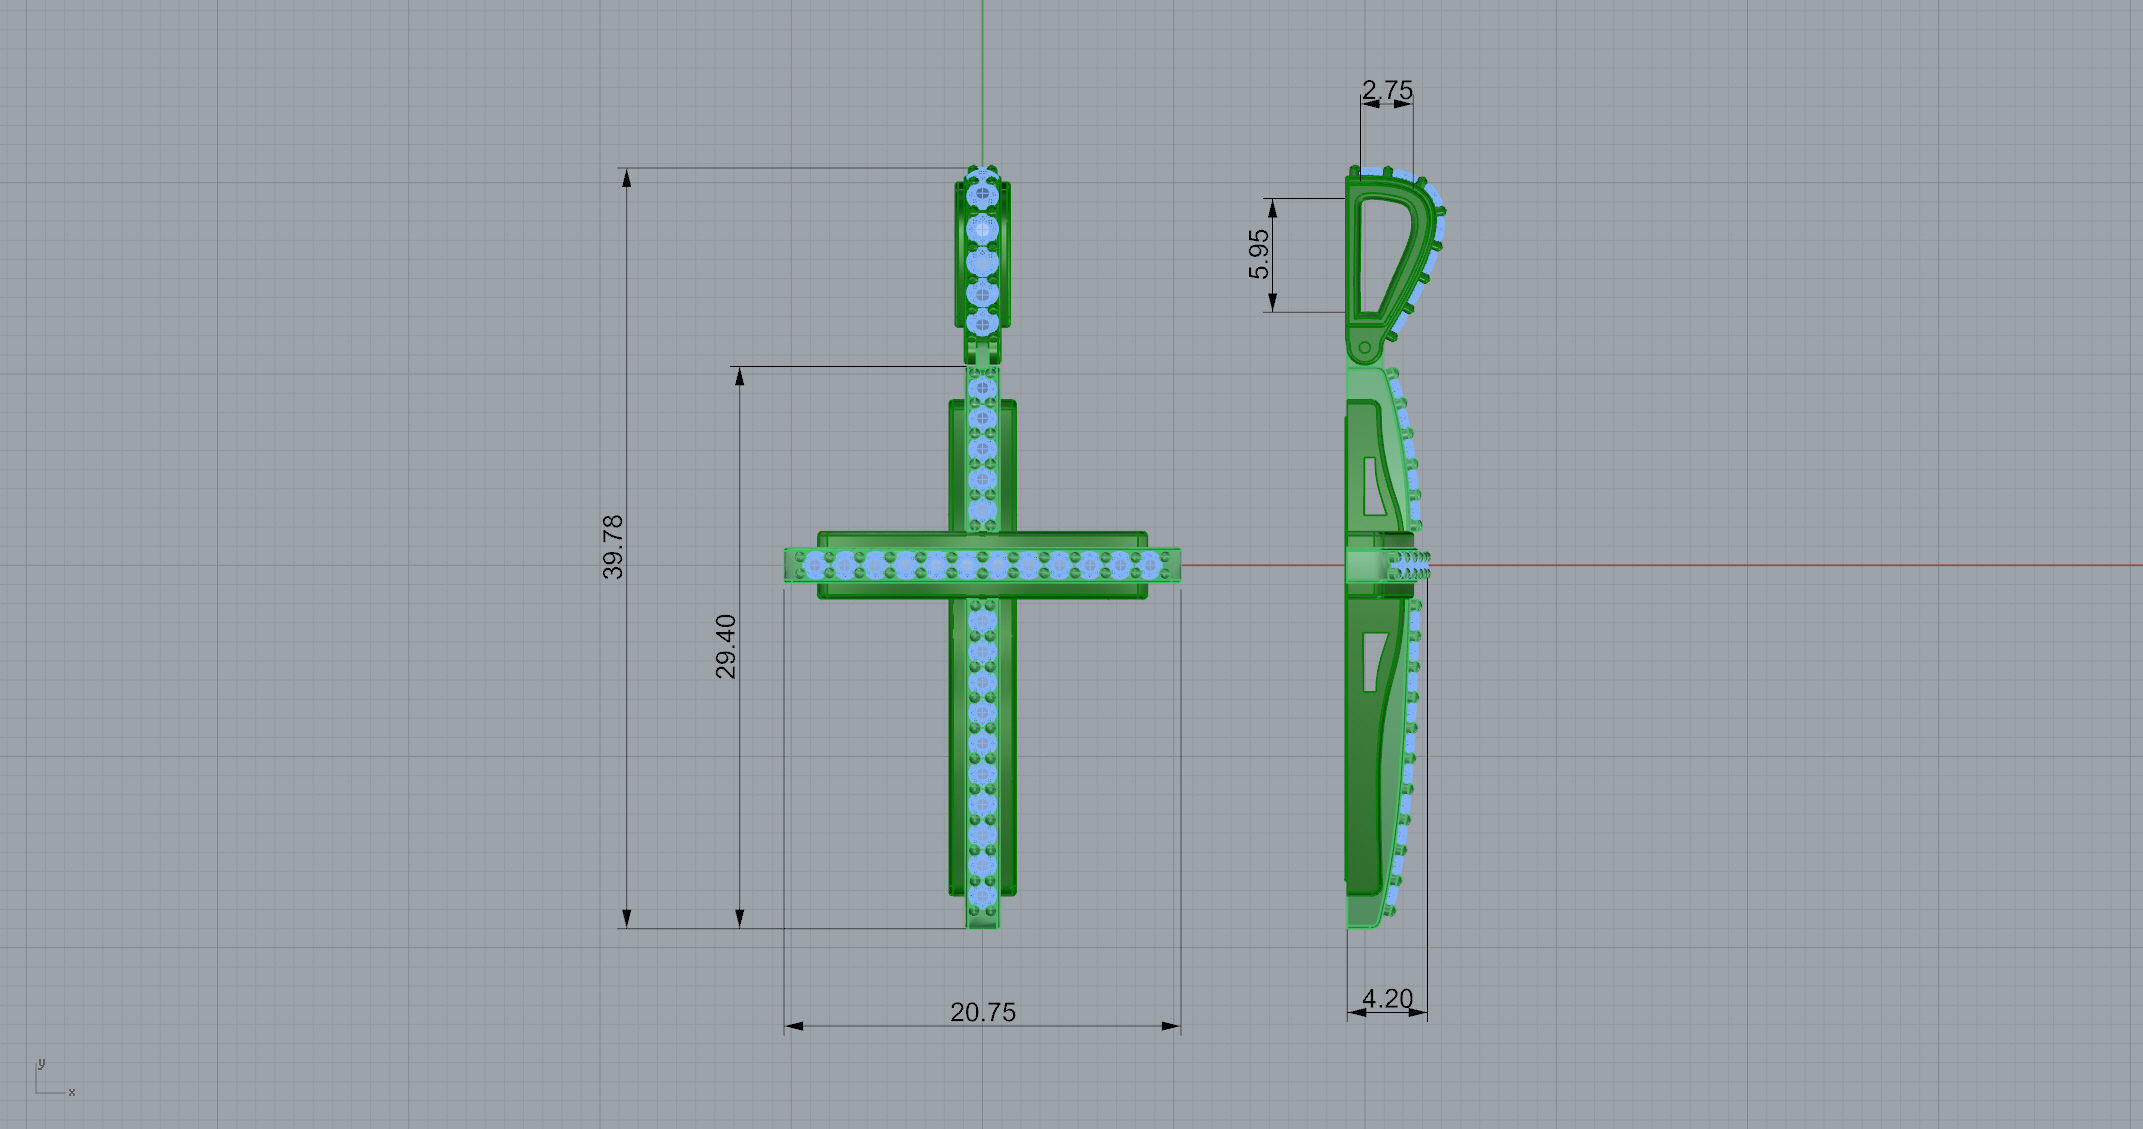Click the green Y-axis line above bail
The height and width of the screenshot is (1129, 2143).
click(982, 80)
